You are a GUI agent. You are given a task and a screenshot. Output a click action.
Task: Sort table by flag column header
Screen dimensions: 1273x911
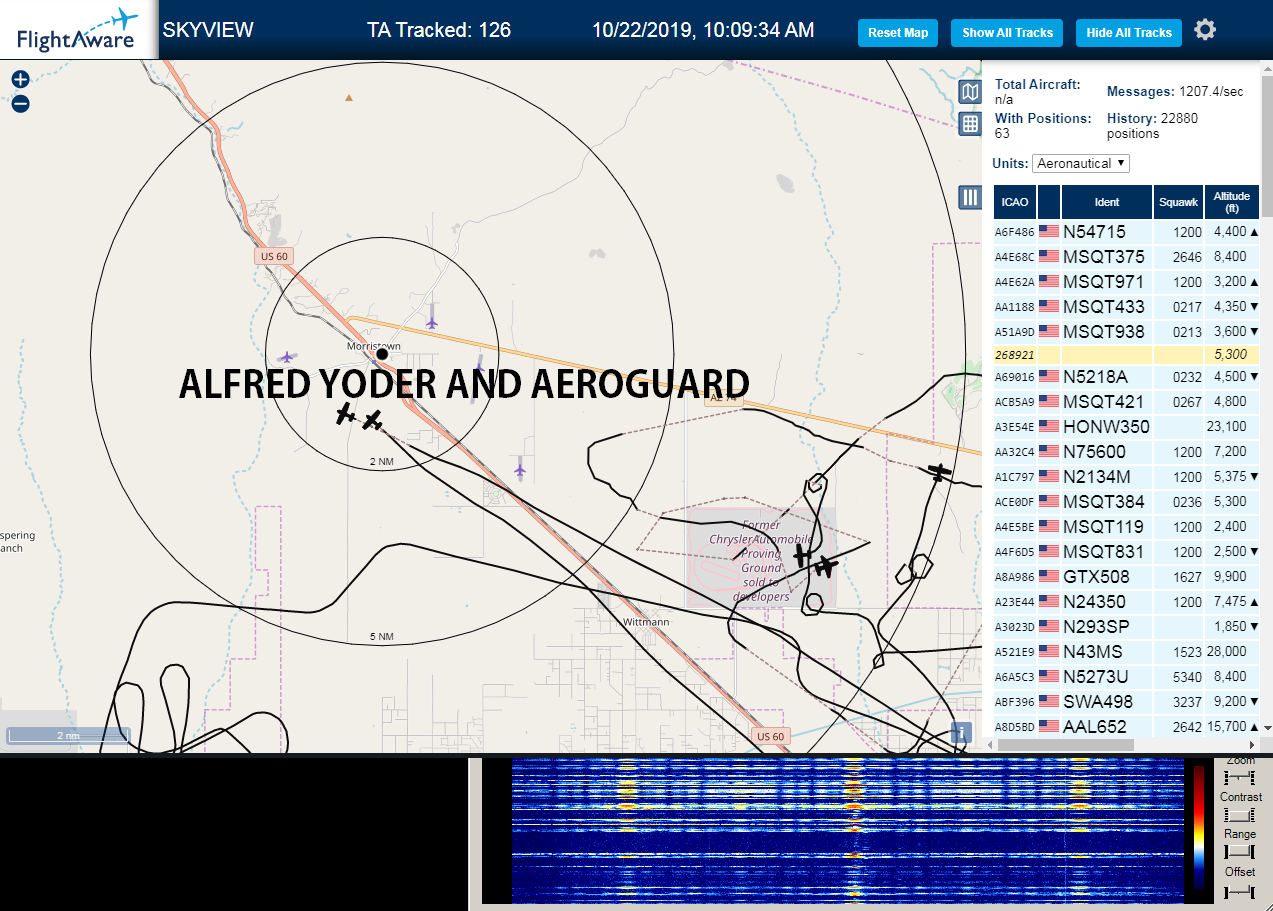click(x=1049, y=202)
